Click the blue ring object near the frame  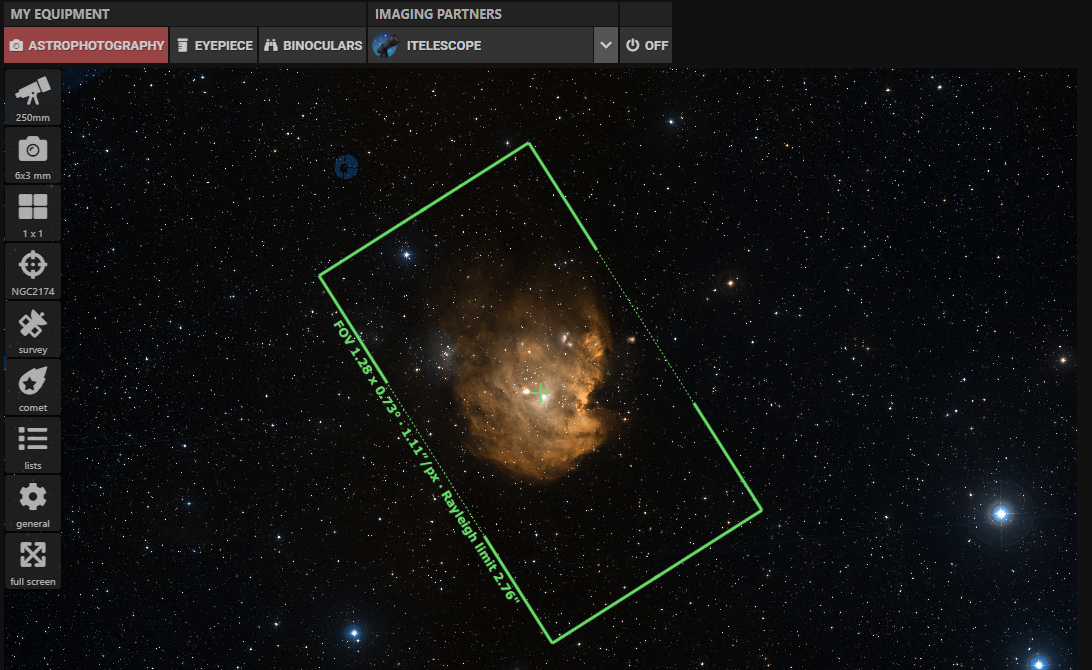[x=346, y=168]
